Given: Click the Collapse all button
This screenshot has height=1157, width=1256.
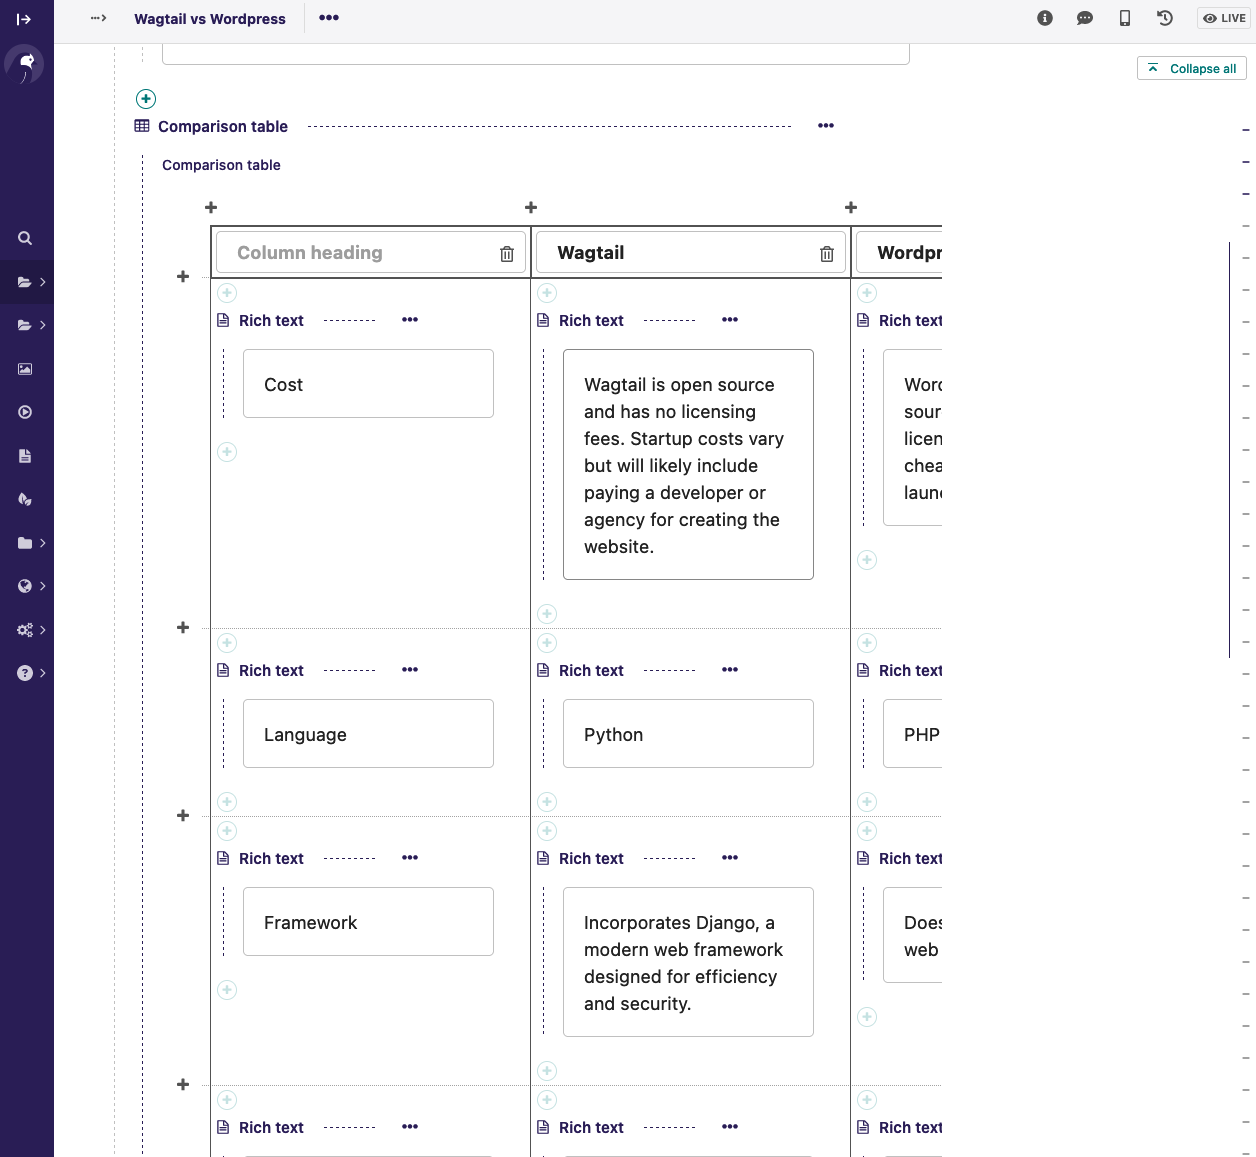Looking at the screenshot, I should (1191, 68).
